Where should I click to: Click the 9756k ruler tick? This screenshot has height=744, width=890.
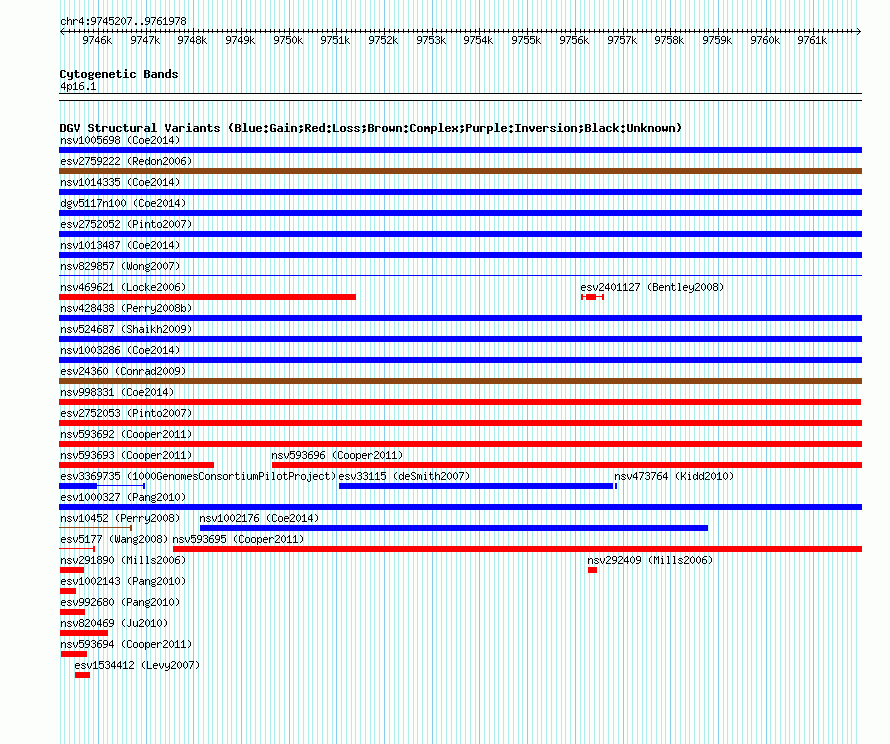pos(574,40)
